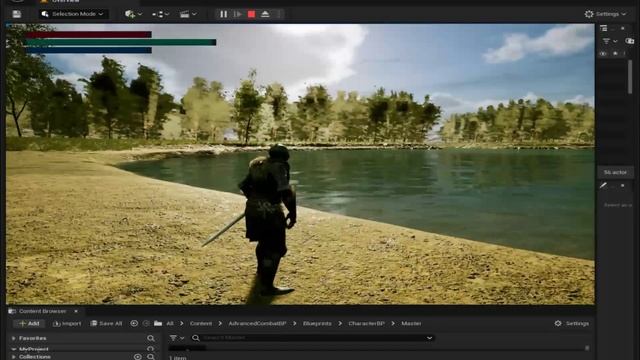Select the AdvancedCombatBP breadcrumb
The width and height of the screenshot is (640, 360).
tap(257, 323)
